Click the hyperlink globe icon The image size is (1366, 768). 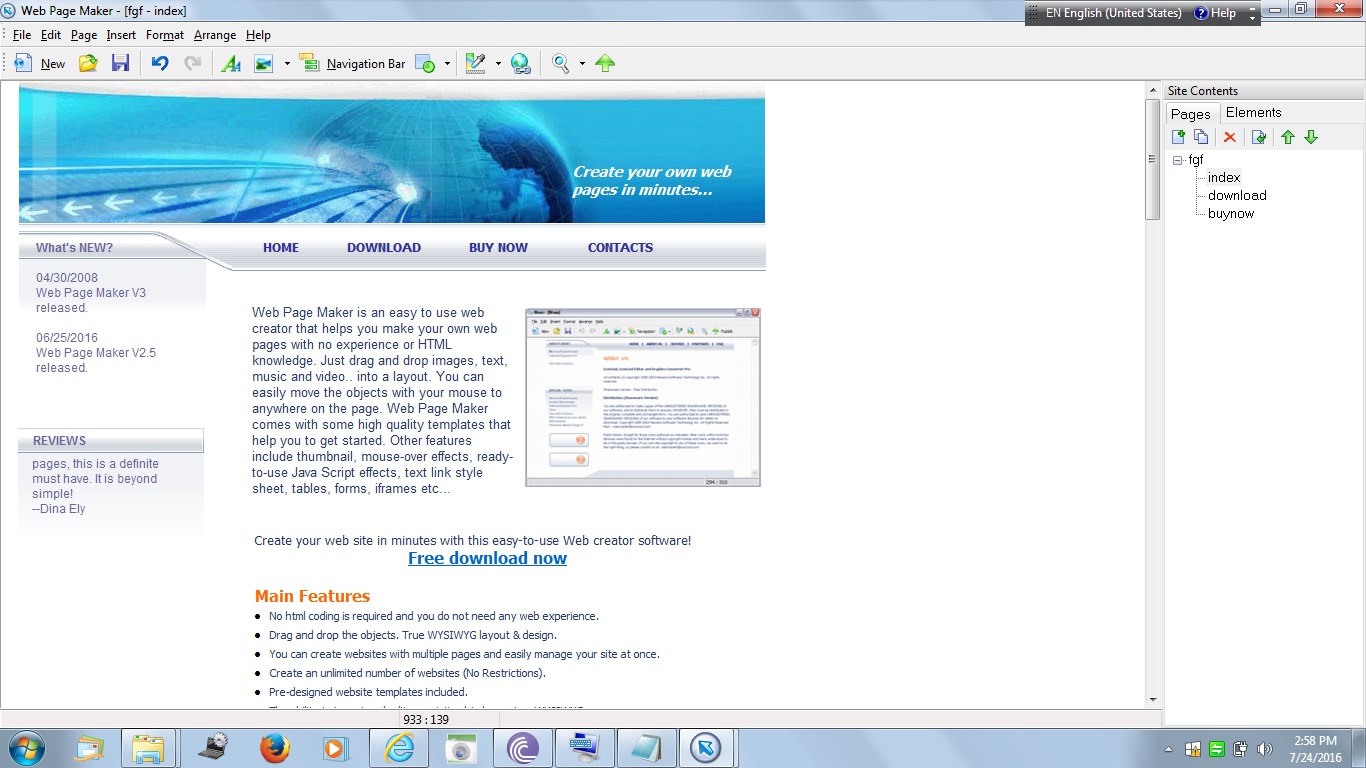(x=520, y=63)
